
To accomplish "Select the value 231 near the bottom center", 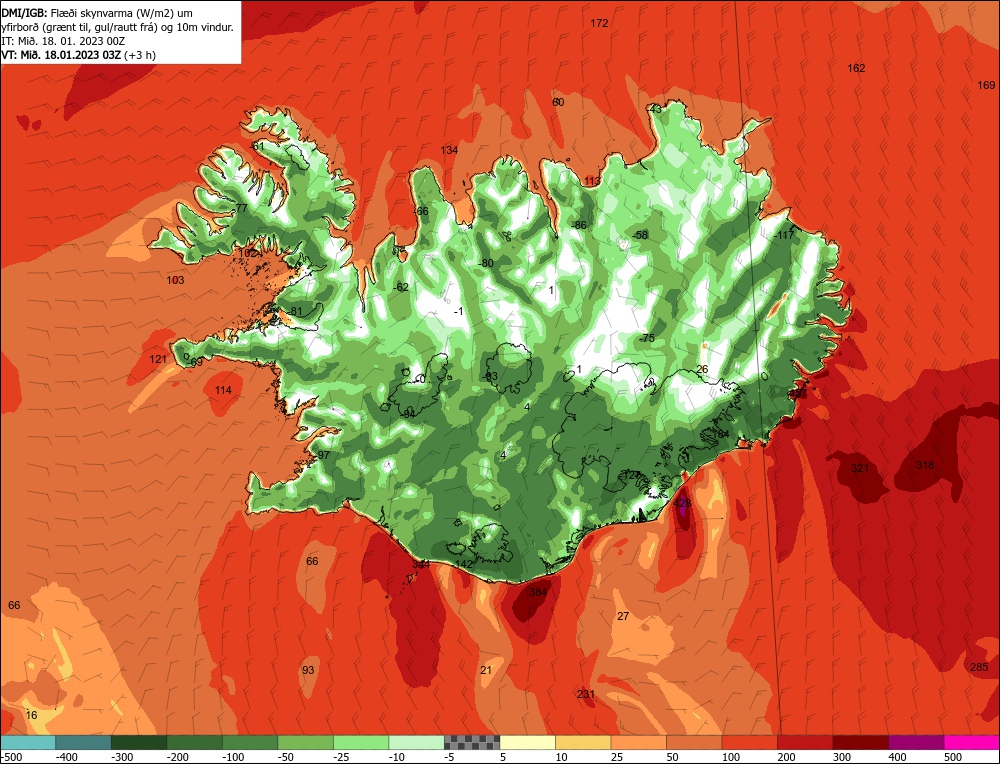I will pos(585,694).
